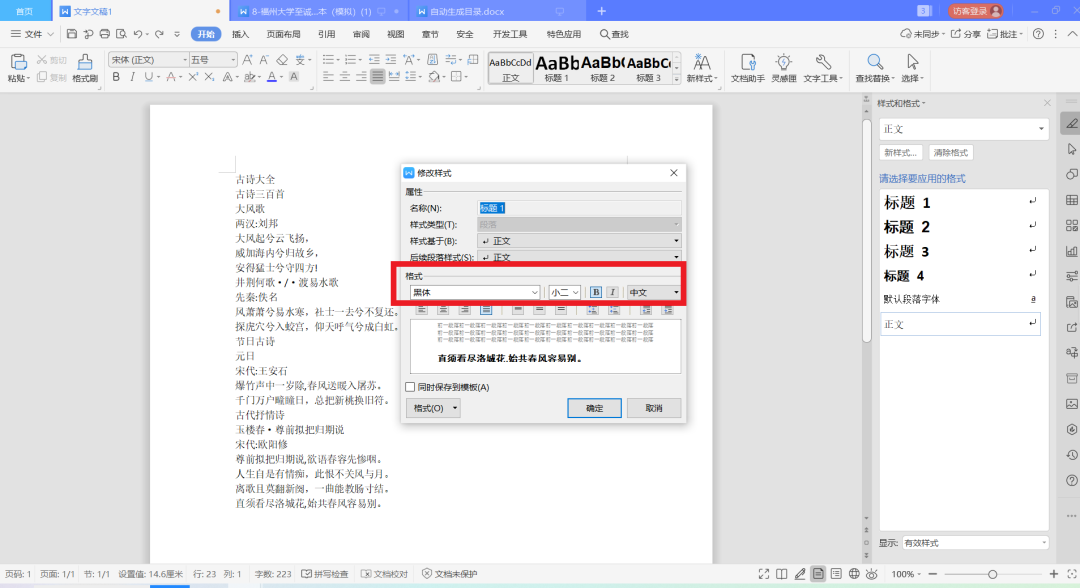The image size is (1080, 588).
Task: Open the 引用 ribbon tab
Action: pos(326,34)
